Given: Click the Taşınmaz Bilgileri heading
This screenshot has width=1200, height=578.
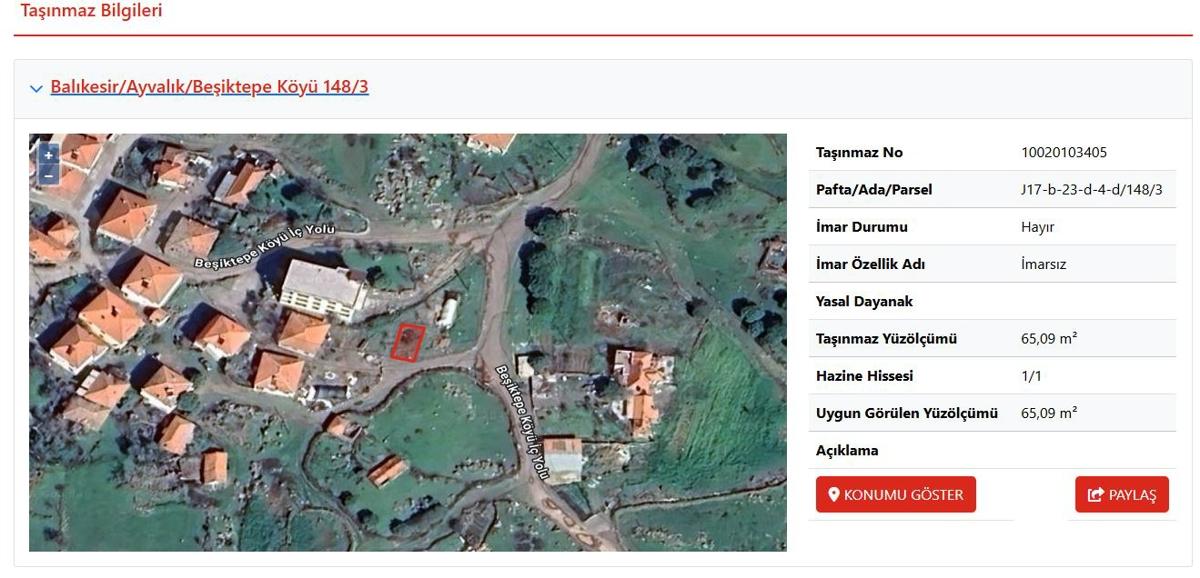Looking at the screenshot, I should (91, 11).
